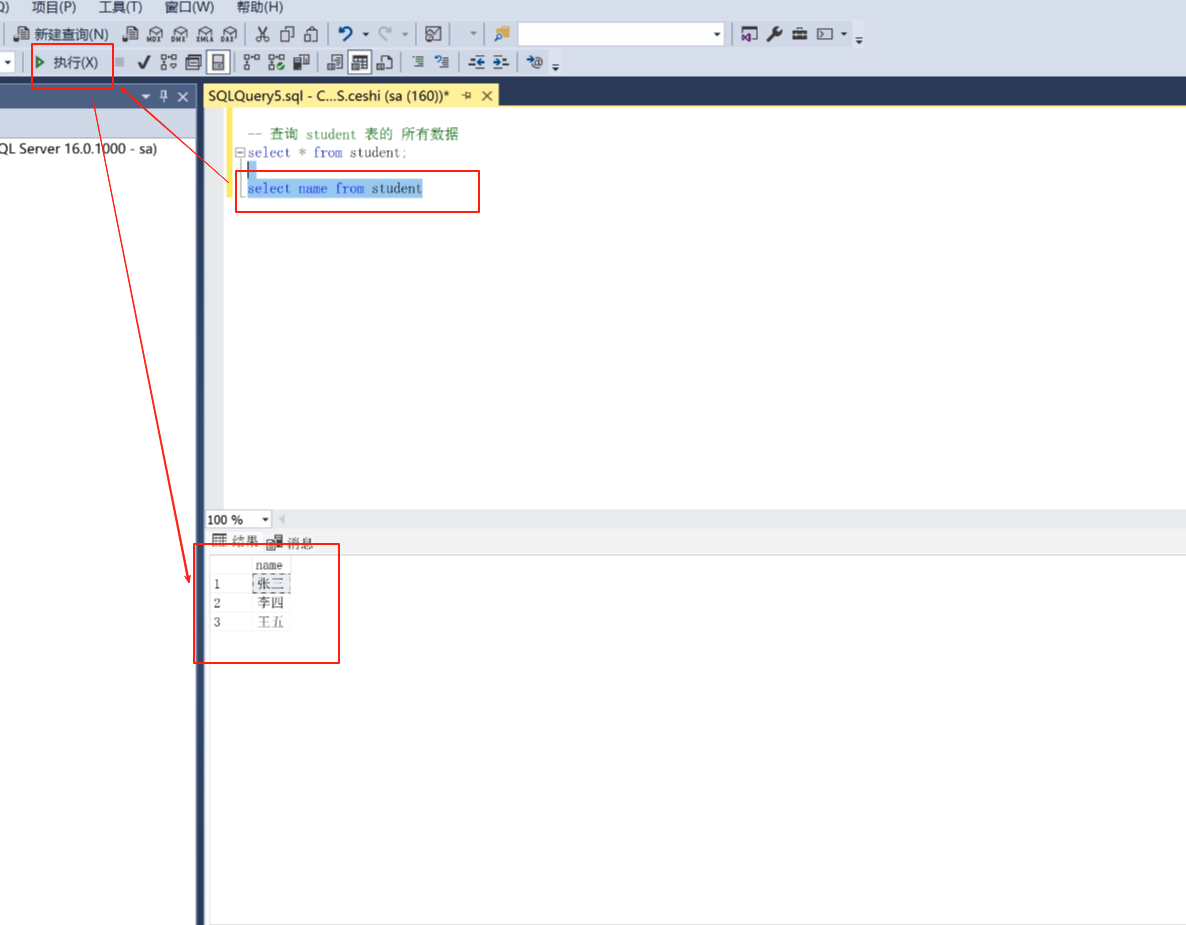The height and width of the screenshot is (925, 1186).
Task: Click the Paste icon
Action: (x=311, y=34)
